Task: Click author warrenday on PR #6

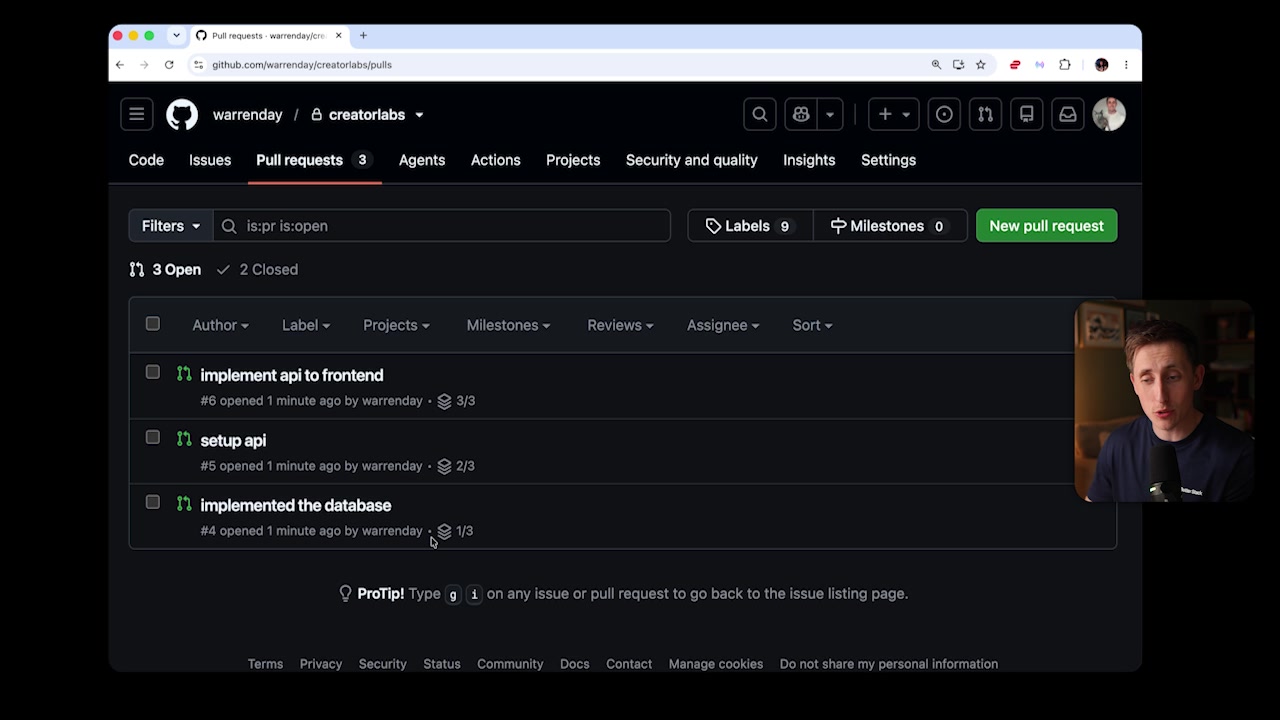Action: click(392, 401)
